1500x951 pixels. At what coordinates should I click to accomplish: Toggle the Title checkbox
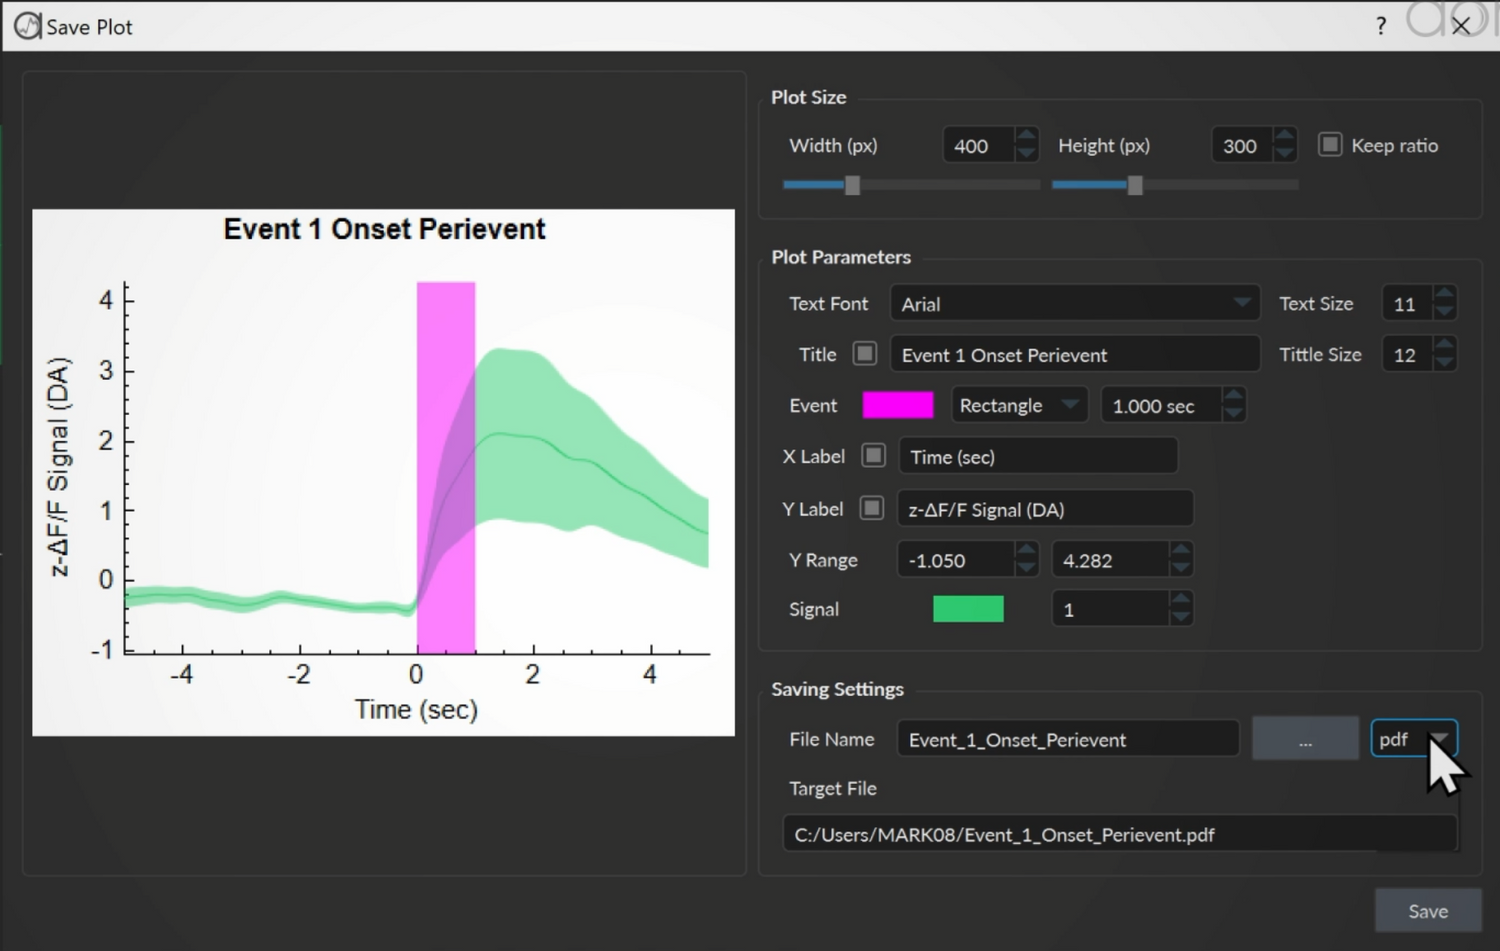coord(865,354)
